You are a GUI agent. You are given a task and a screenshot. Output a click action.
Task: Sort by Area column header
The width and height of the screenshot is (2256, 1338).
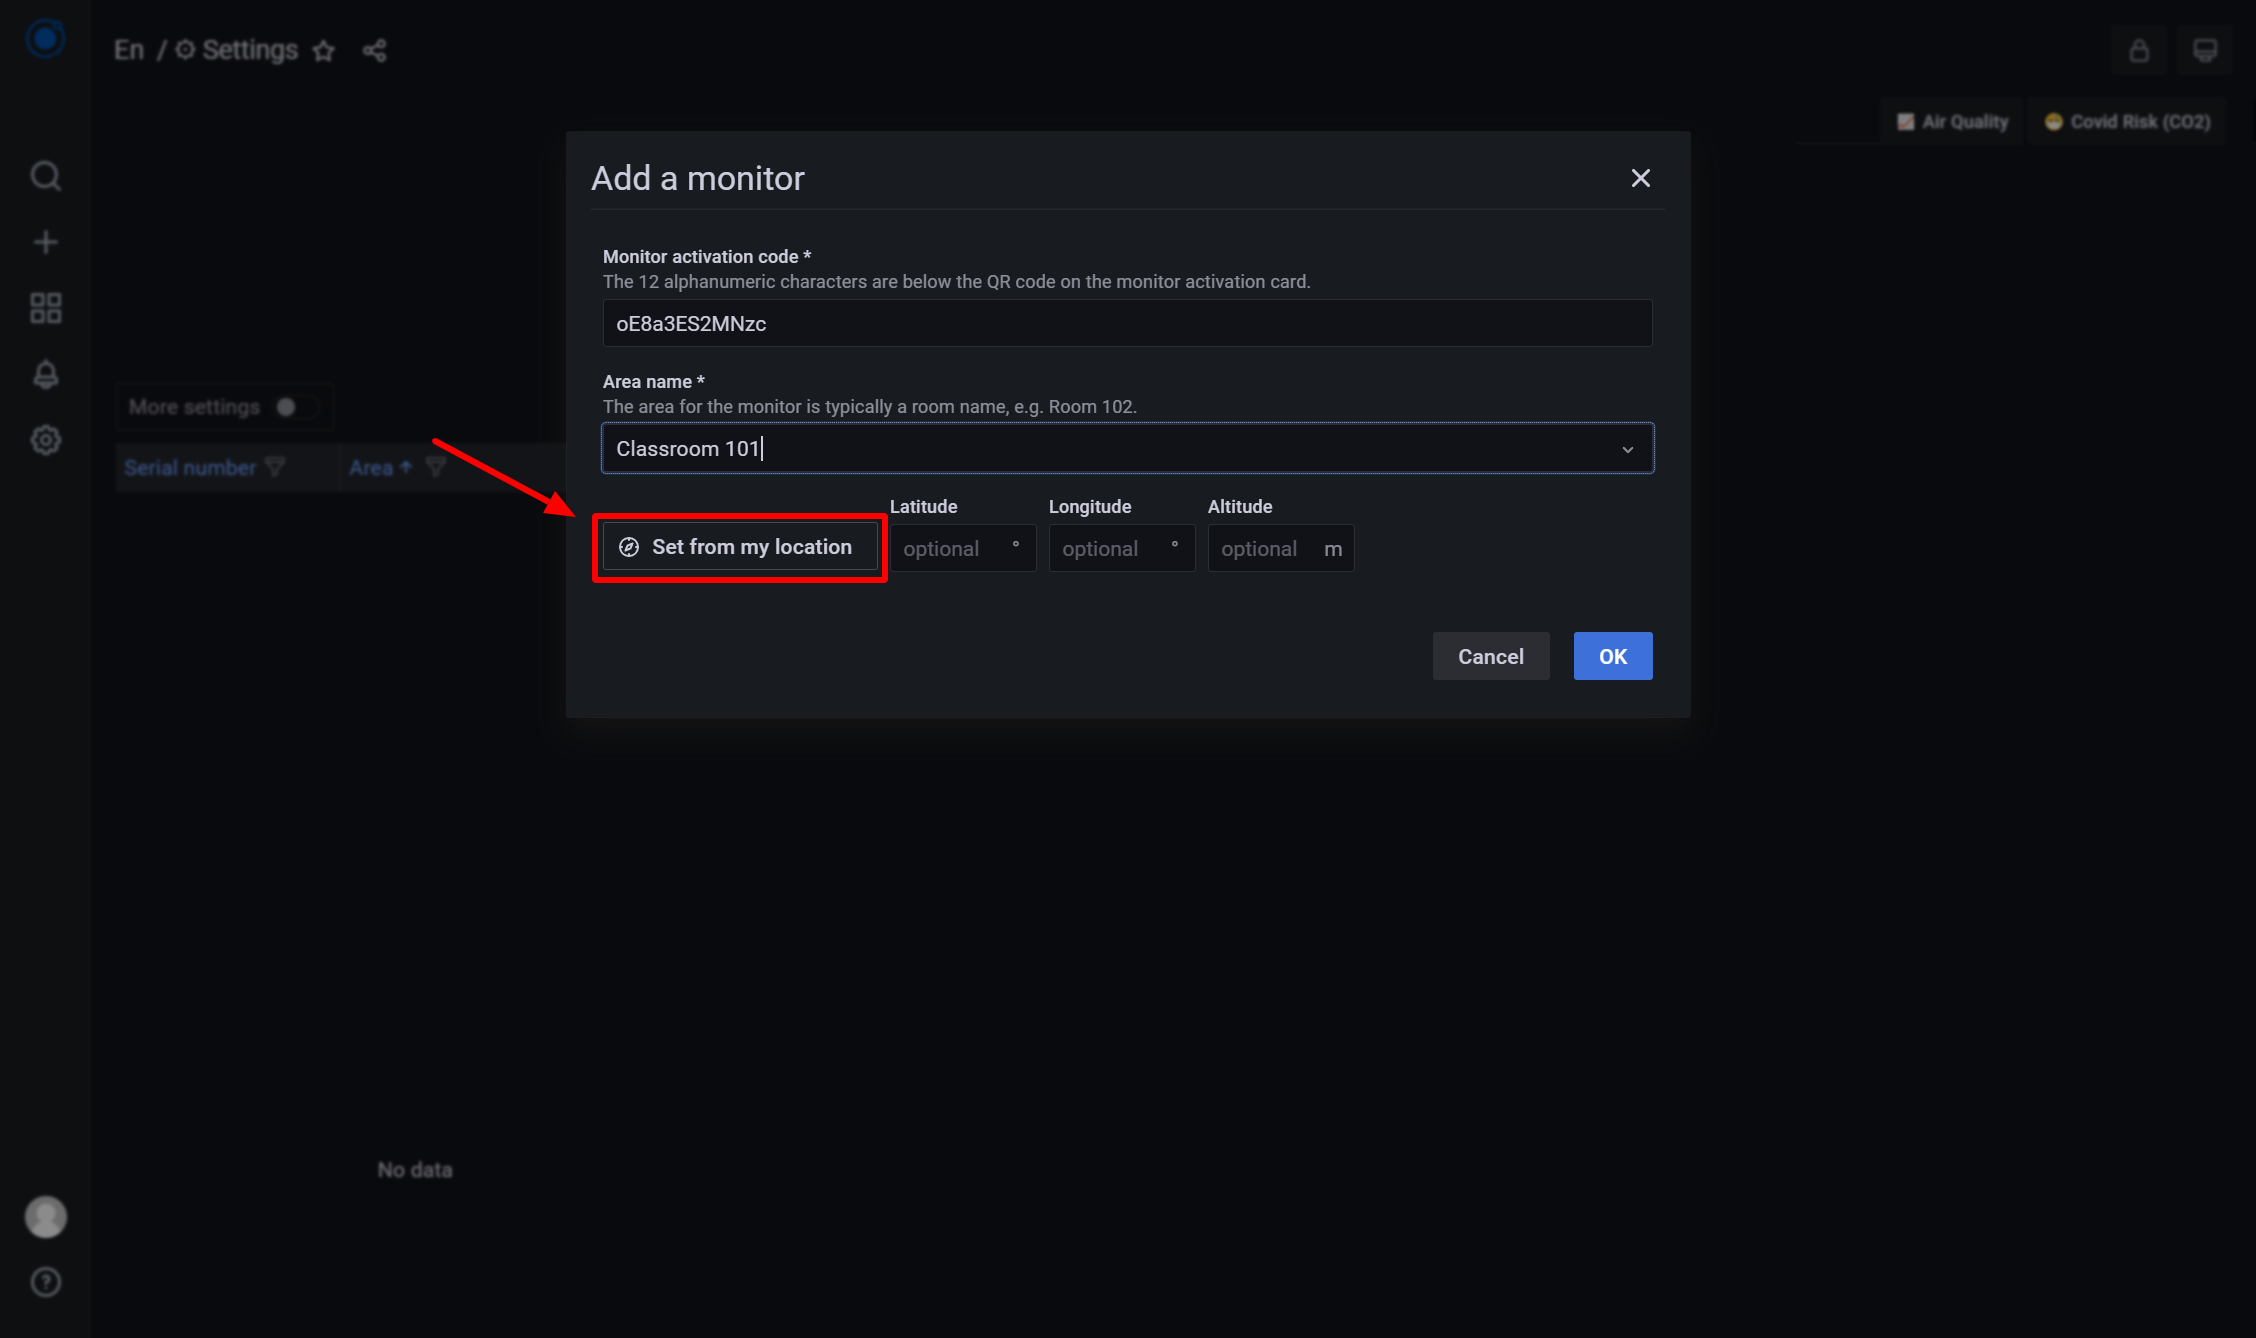pos(371,468)
